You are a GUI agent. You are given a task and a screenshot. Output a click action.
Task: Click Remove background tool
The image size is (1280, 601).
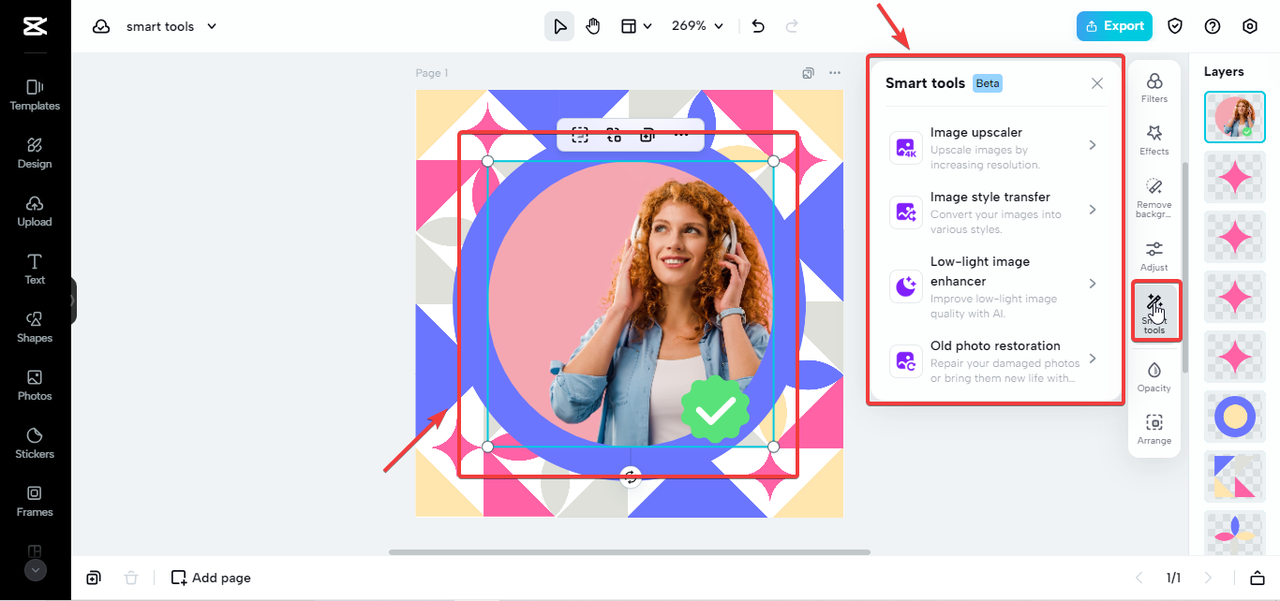1154,198
